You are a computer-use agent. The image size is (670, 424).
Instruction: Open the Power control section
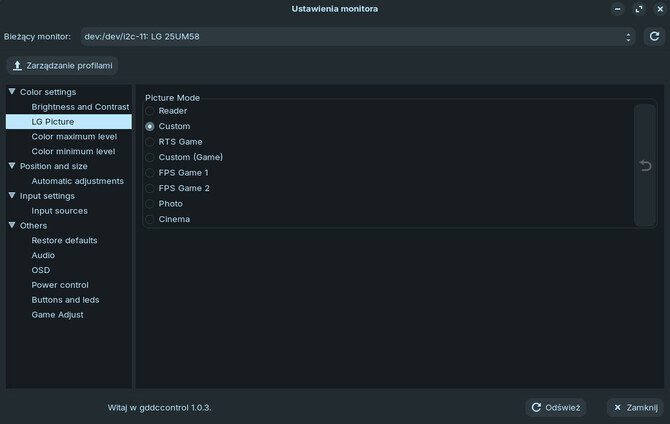(60, 285)
